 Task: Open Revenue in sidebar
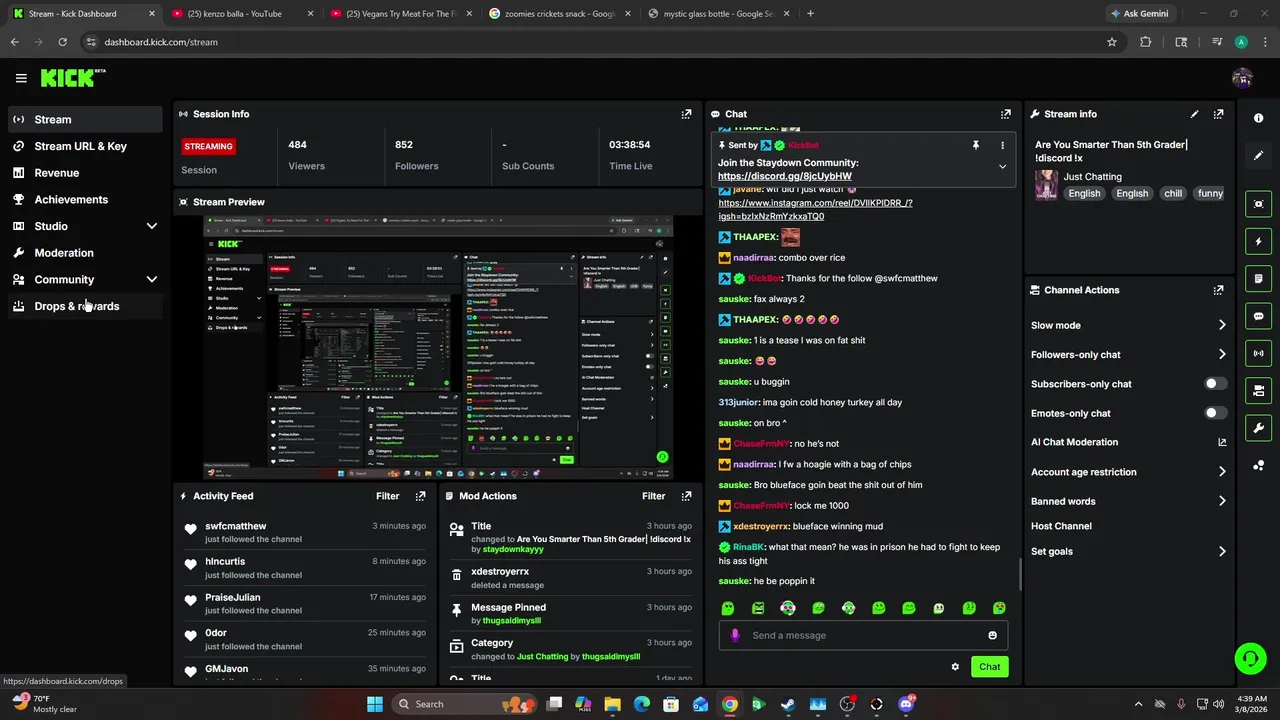(x=85, y=173)
